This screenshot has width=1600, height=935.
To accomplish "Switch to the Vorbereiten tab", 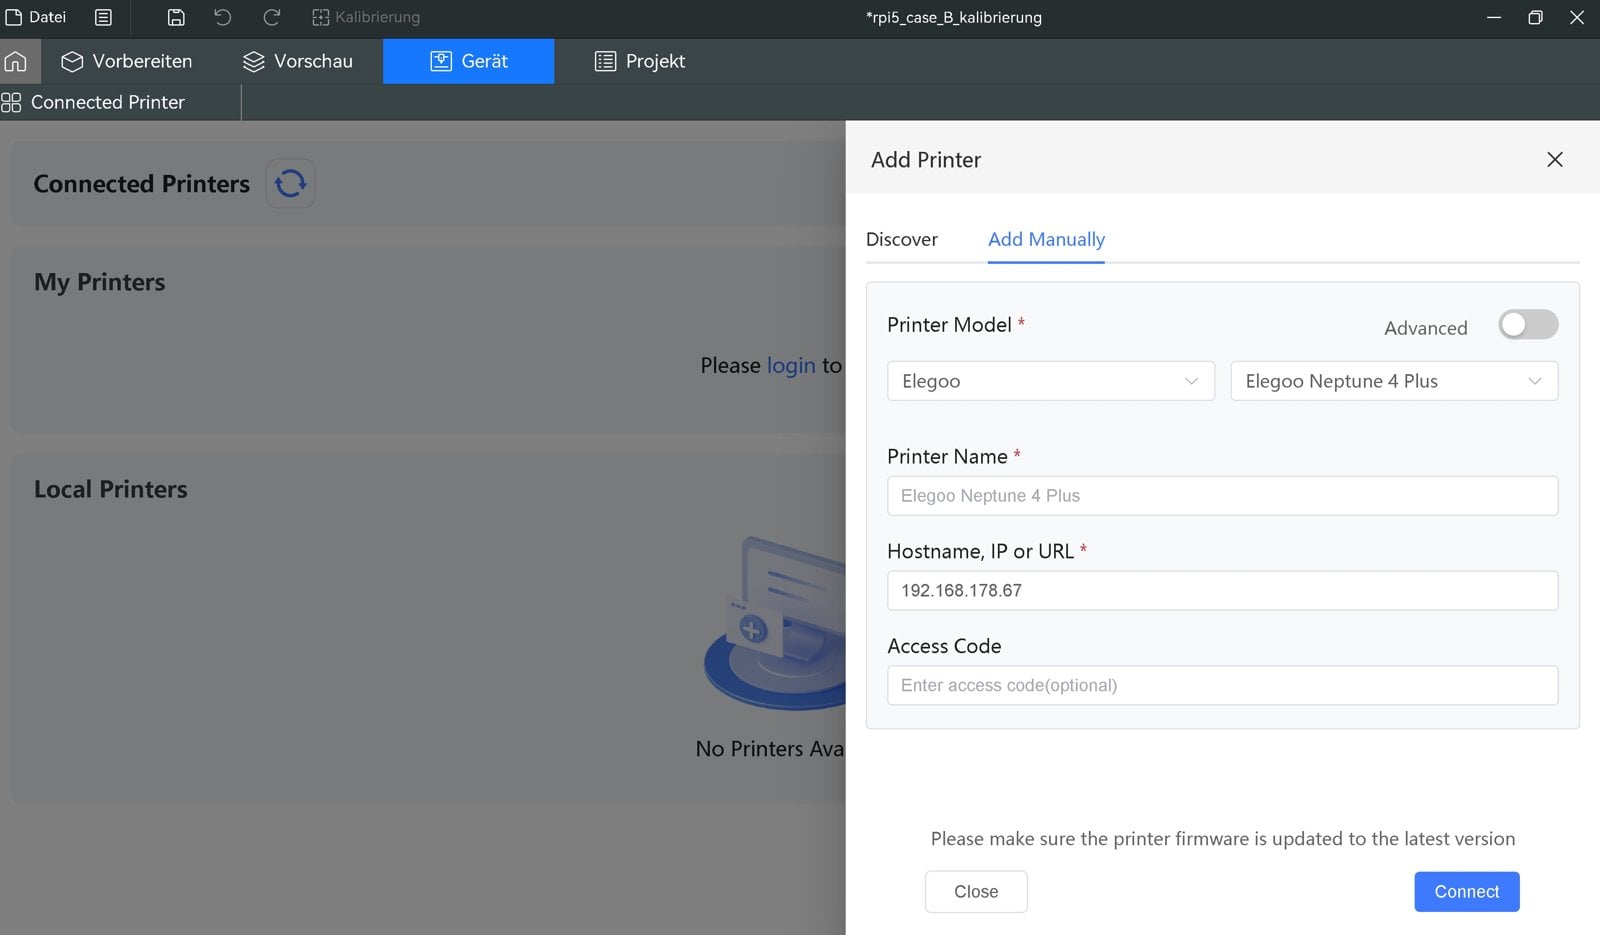I will (x=127, y=61).
